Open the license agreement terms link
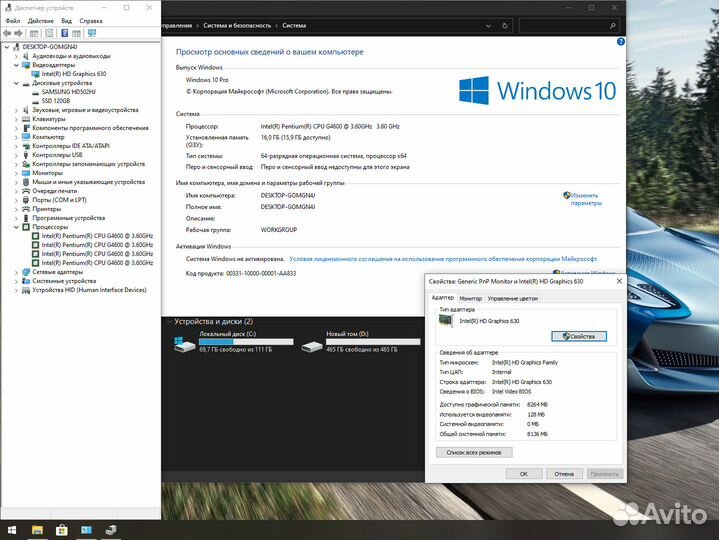719x540 pixels. [x=443, y=259]
